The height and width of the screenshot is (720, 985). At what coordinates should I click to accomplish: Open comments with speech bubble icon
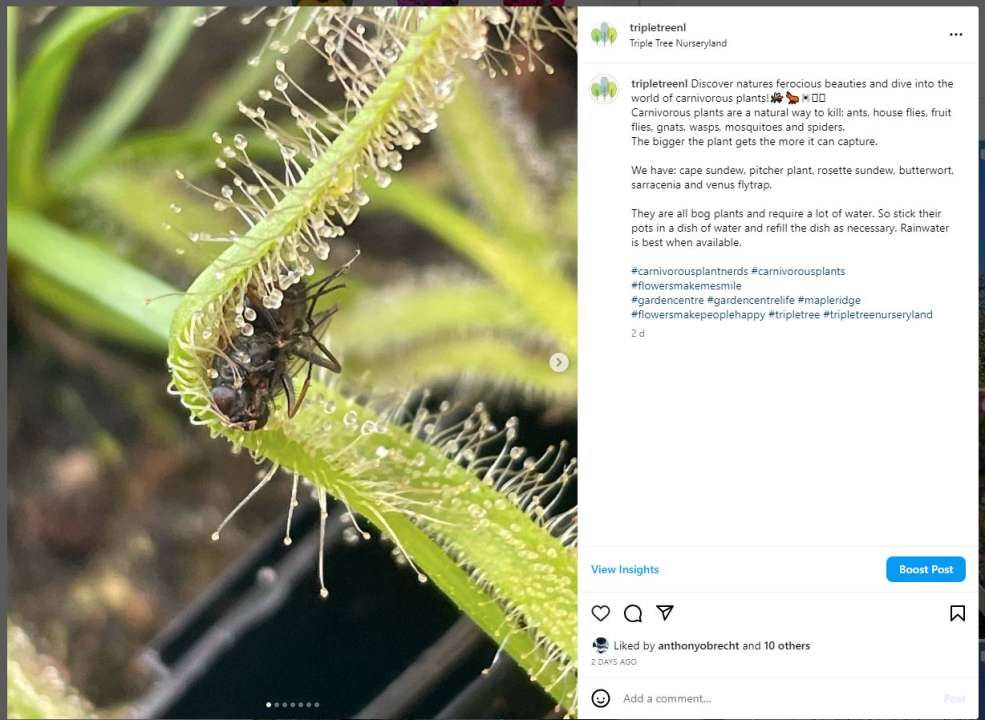(633, 613)
